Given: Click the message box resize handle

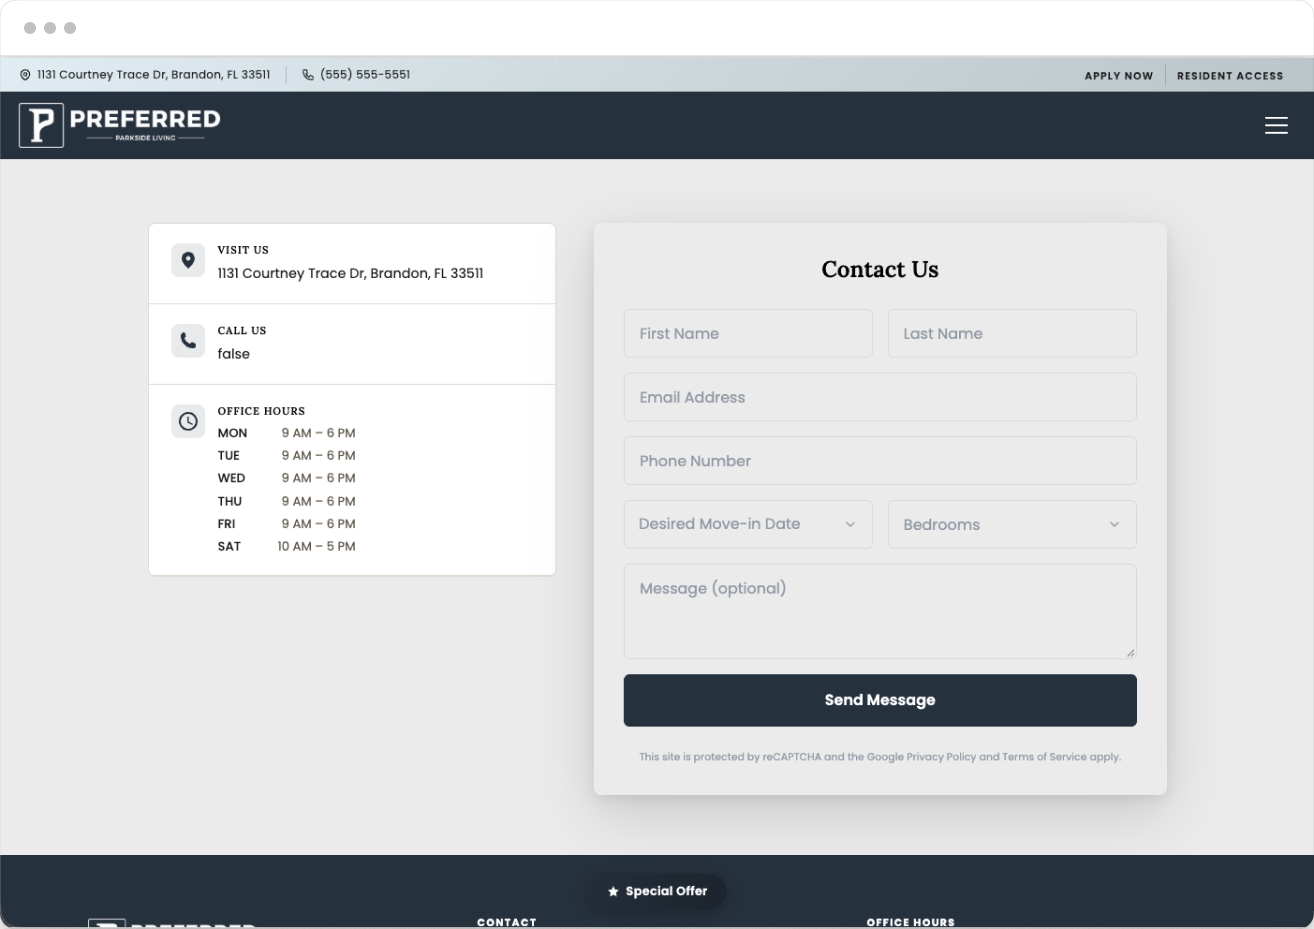Looking at the screenshot, I should tap(1130, 652).
